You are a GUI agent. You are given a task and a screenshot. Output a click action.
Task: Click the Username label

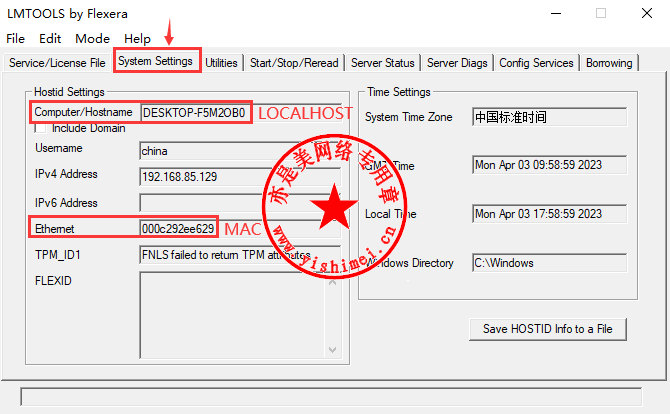(x=59, y=148)
